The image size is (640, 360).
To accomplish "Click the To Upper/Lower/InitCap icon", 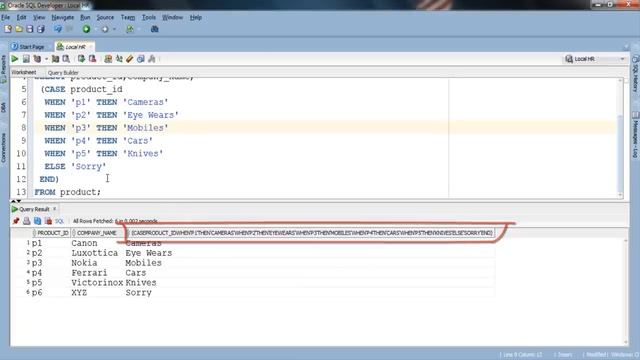I will click(119, 59).
